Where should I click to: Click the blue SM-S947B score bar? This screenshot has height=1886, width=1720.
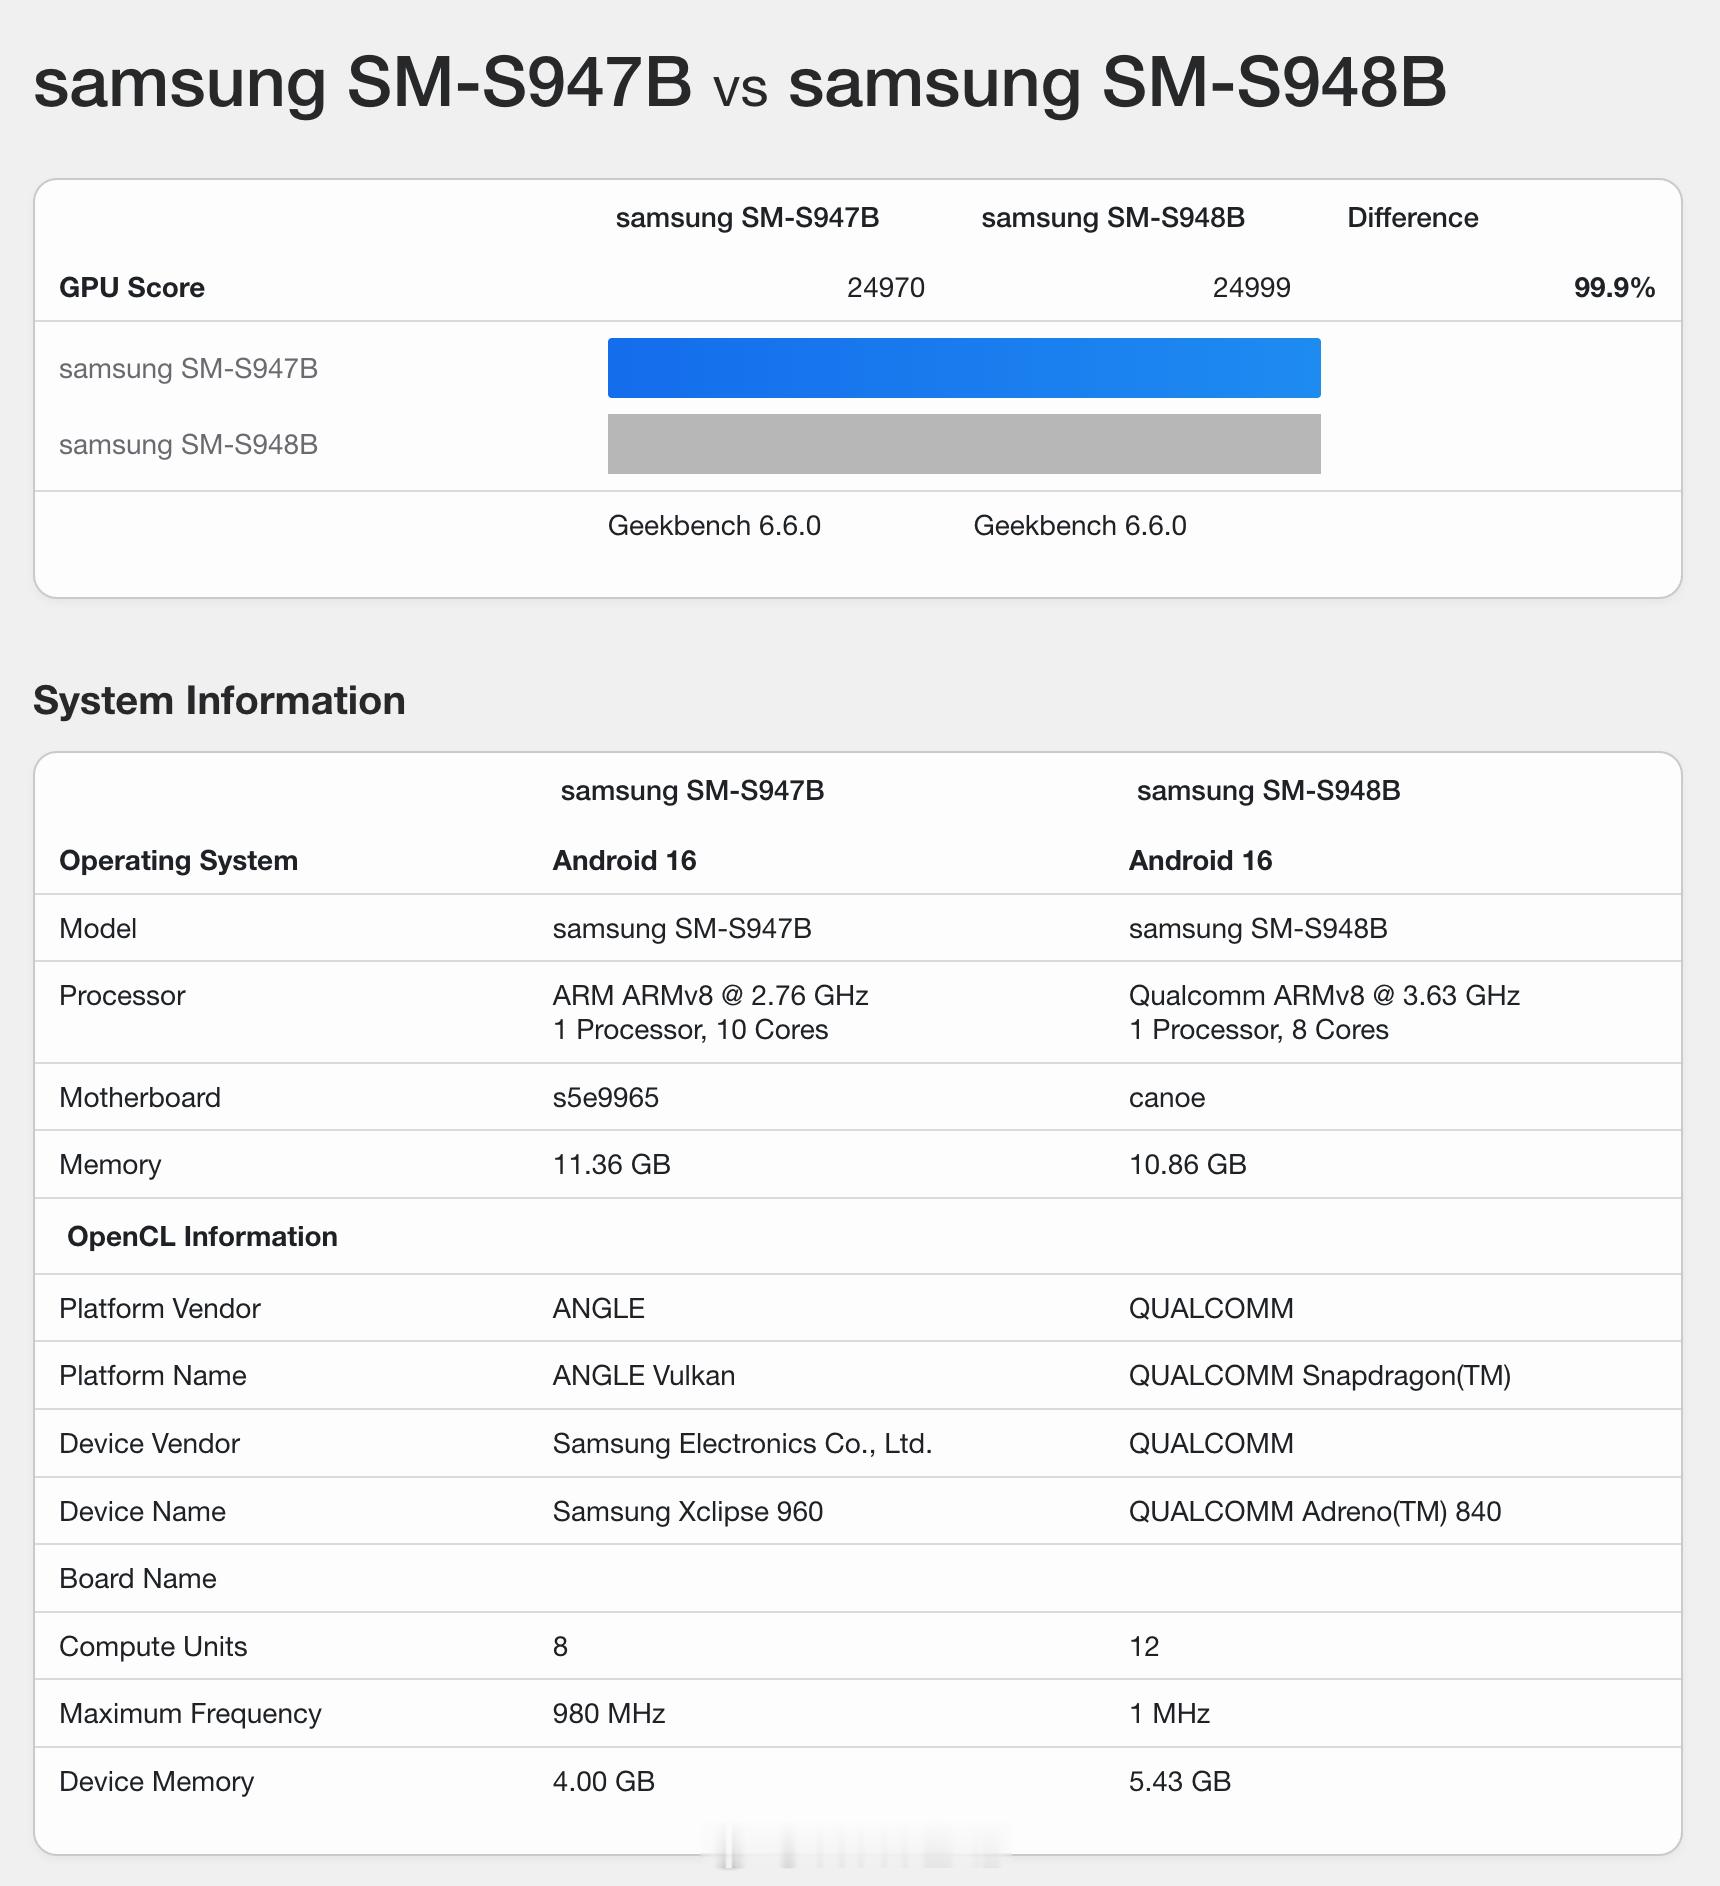964,368
